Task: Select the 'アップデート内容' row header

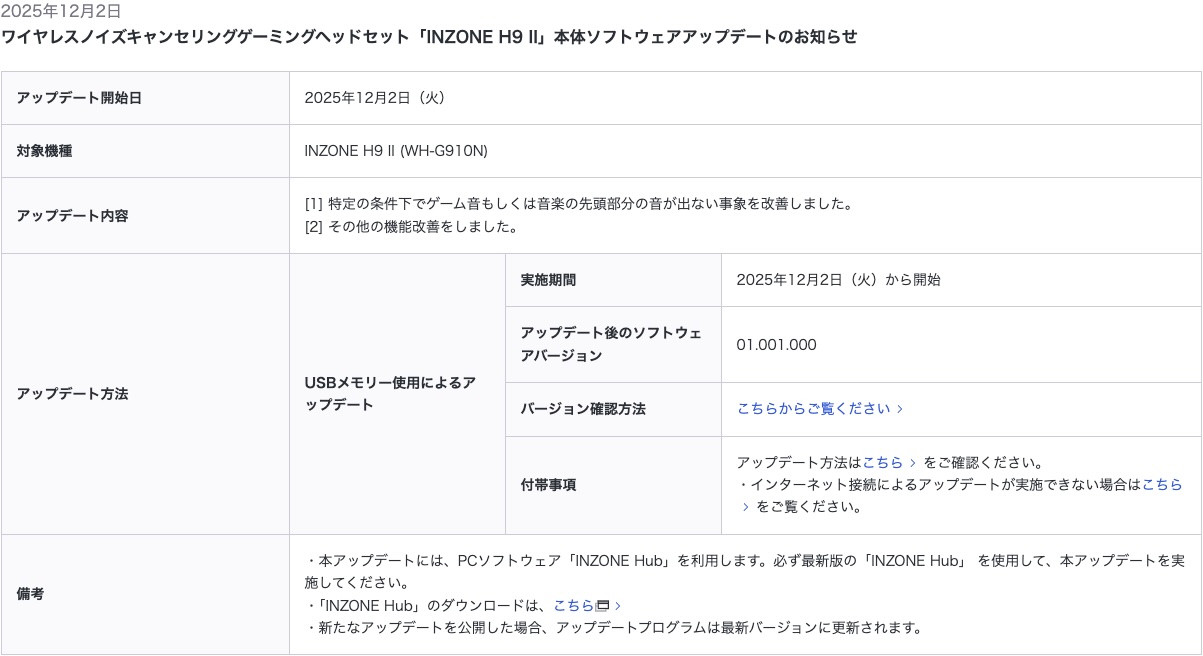Action: tap(72, 215)
